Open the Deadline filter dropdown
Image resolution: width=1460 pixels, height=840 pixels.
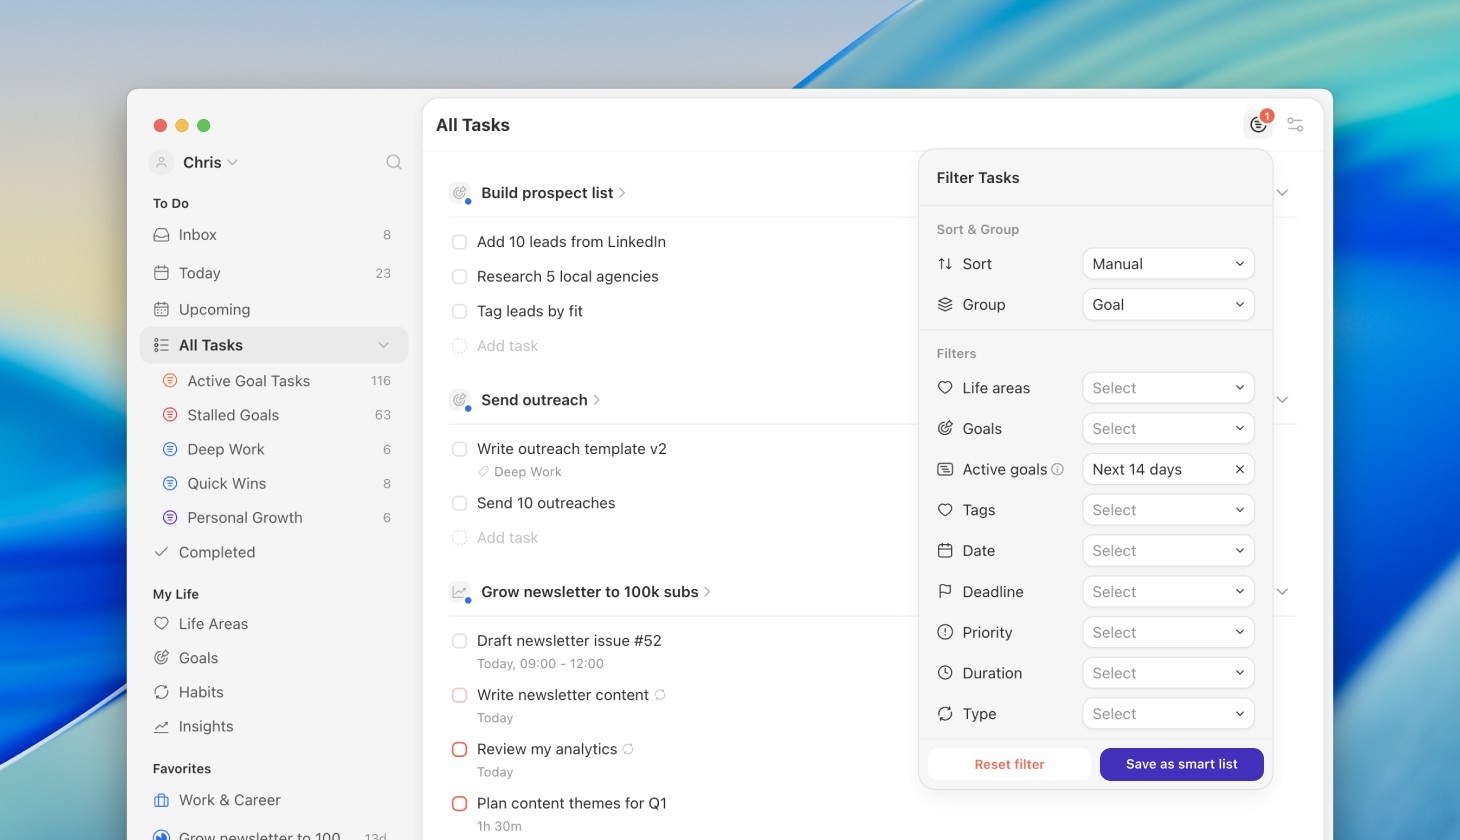click(x=1168, y=592)
